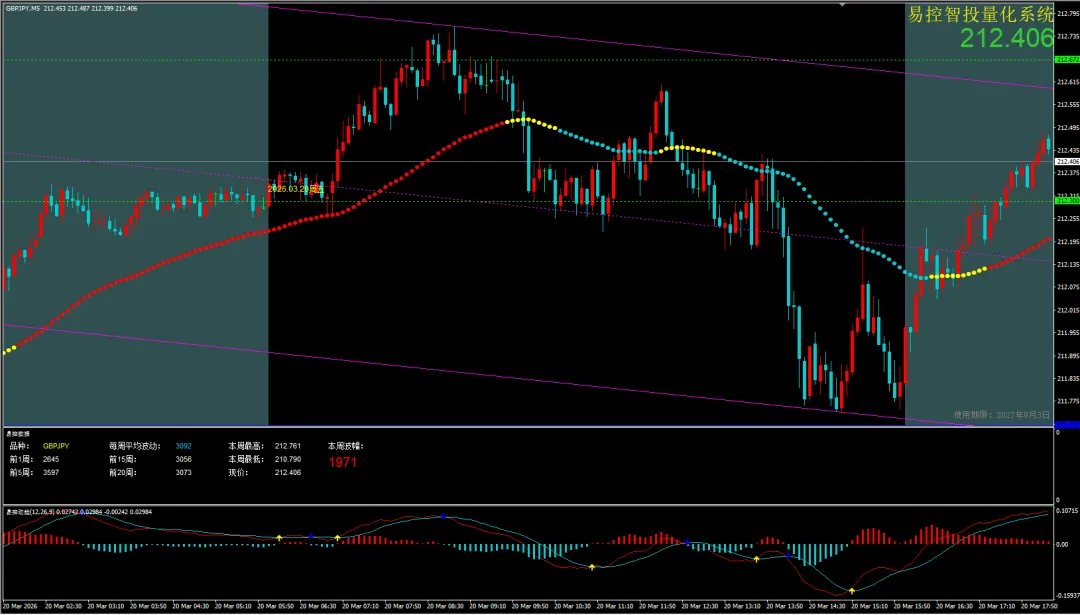Click the '本周波幅' label

tap(345, 446)
